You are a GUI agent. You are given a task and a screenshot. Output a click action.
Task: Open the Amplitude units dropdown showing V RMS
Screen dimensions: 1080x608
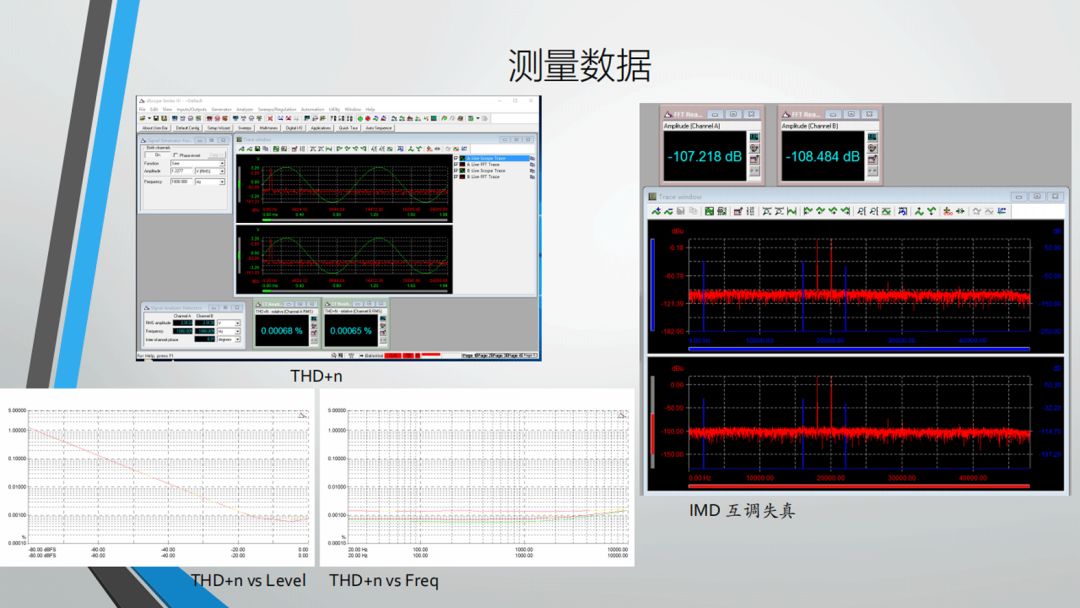coord(222,171)
